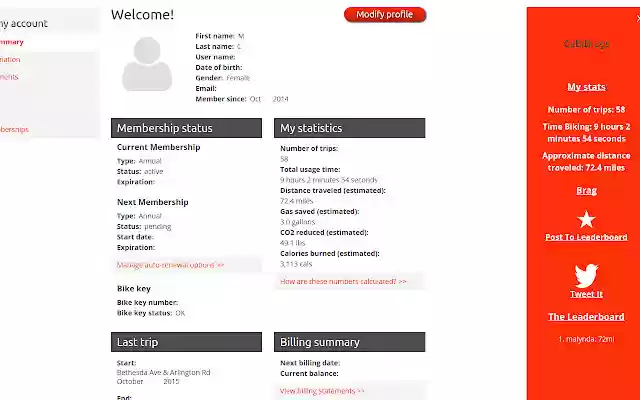Open Manage auto-renewal options link

(x=171, y=265)
